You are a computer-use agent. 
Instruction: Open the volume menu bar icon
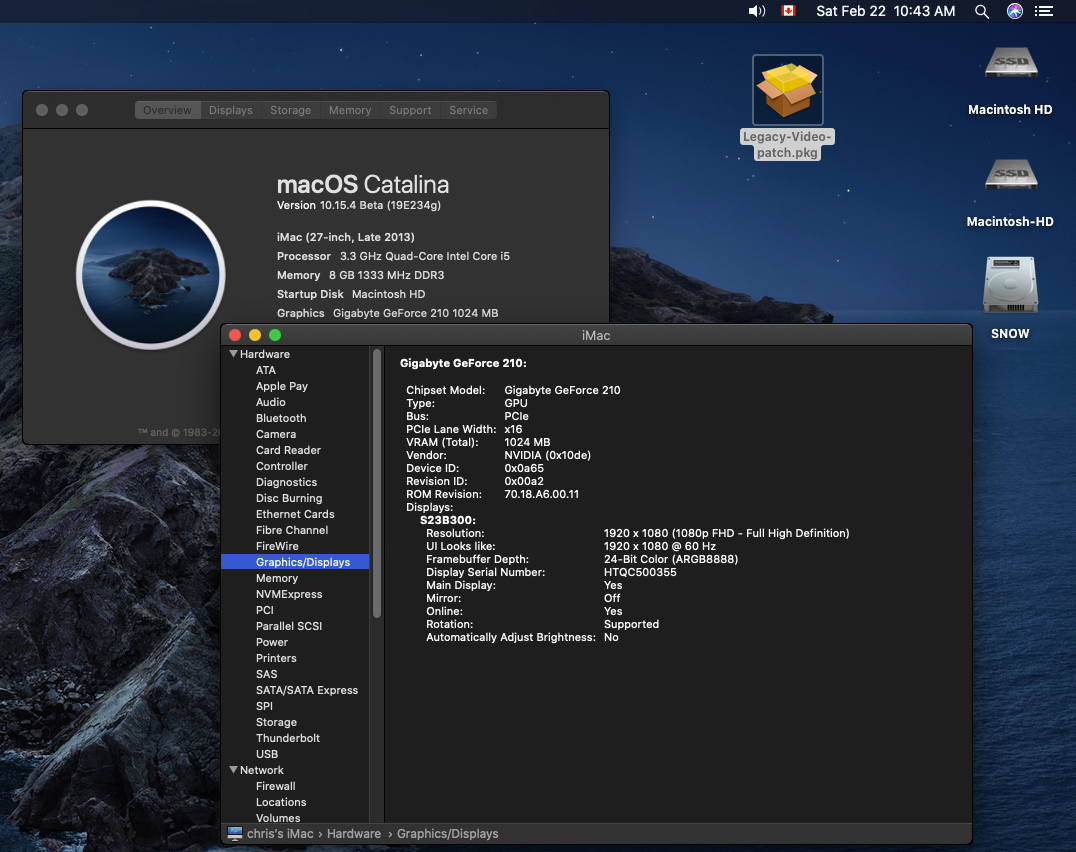(756, 11)
